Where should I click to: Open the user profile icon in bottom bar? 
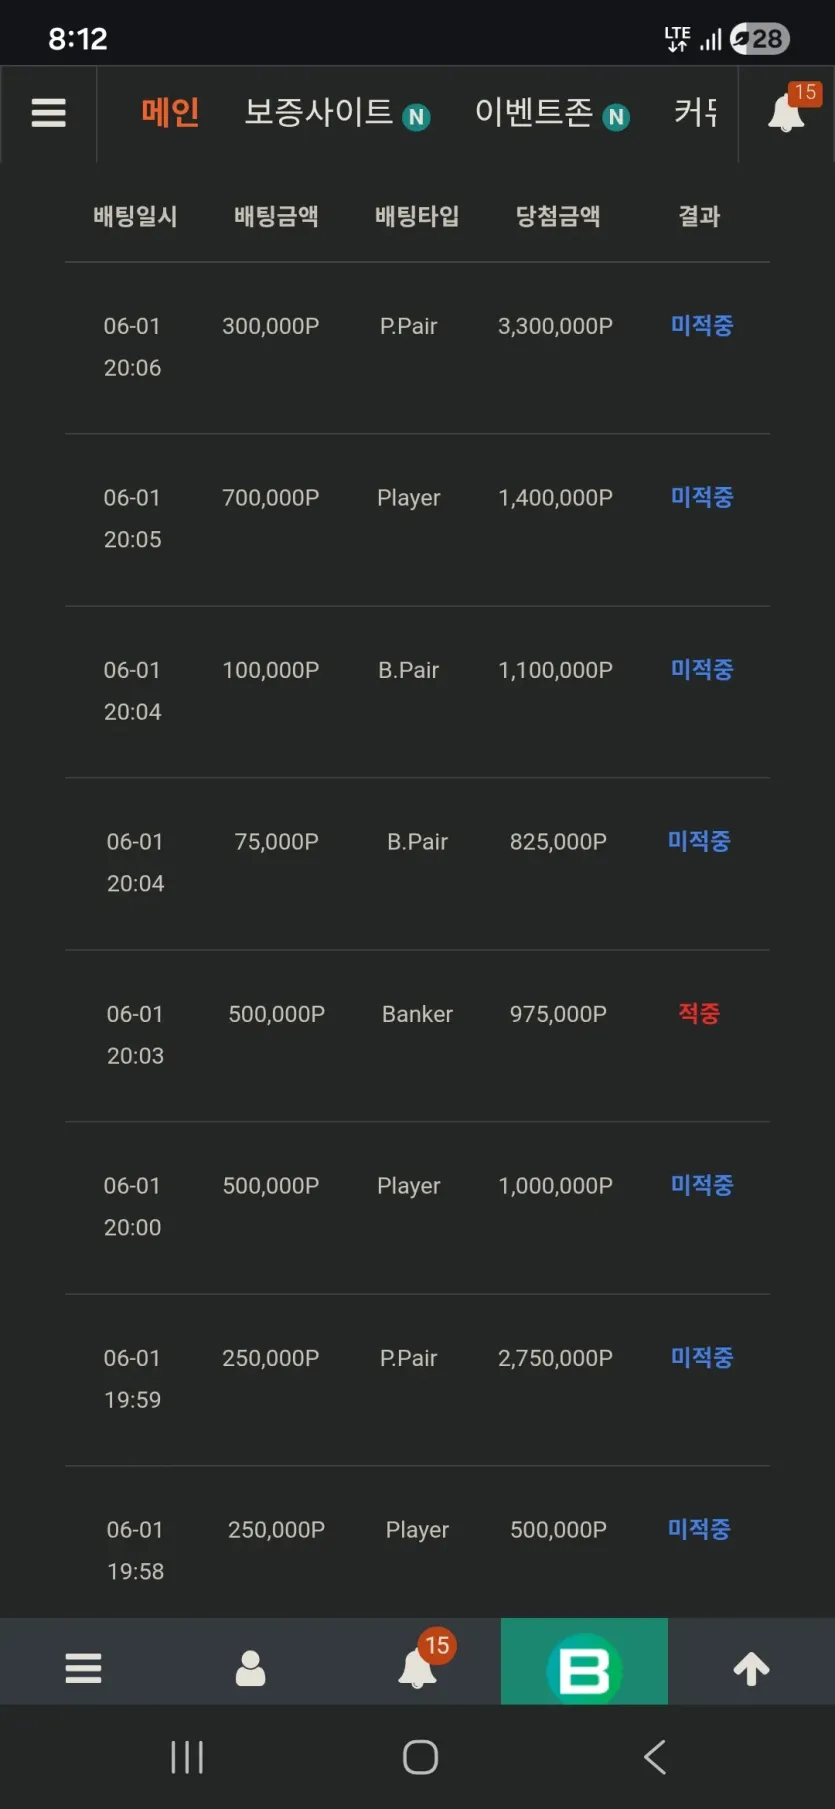[250, 1668]
